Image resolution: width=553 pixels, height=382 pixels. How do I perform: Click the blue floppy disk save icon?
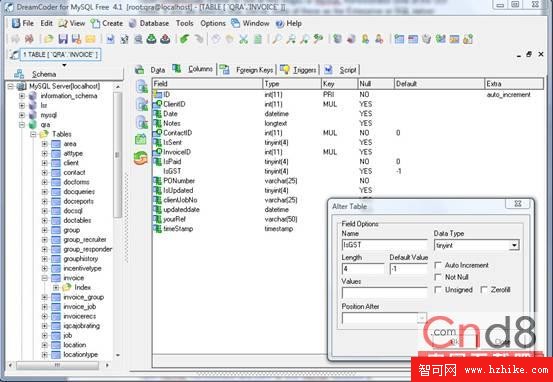(x=63, y=39)
